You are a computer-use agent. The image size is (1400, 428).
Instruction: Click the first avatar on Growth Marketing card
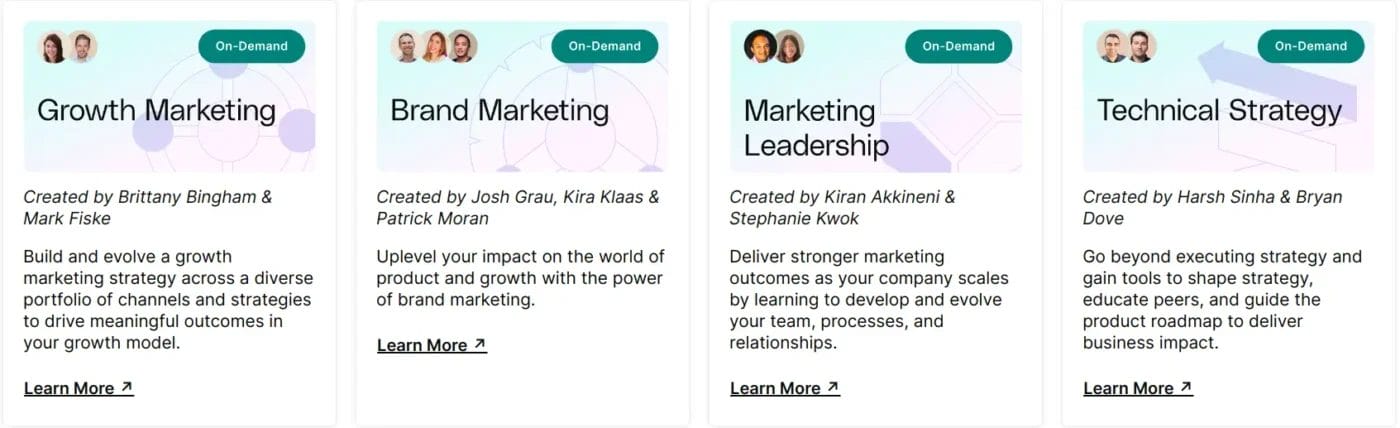point(53,46)
